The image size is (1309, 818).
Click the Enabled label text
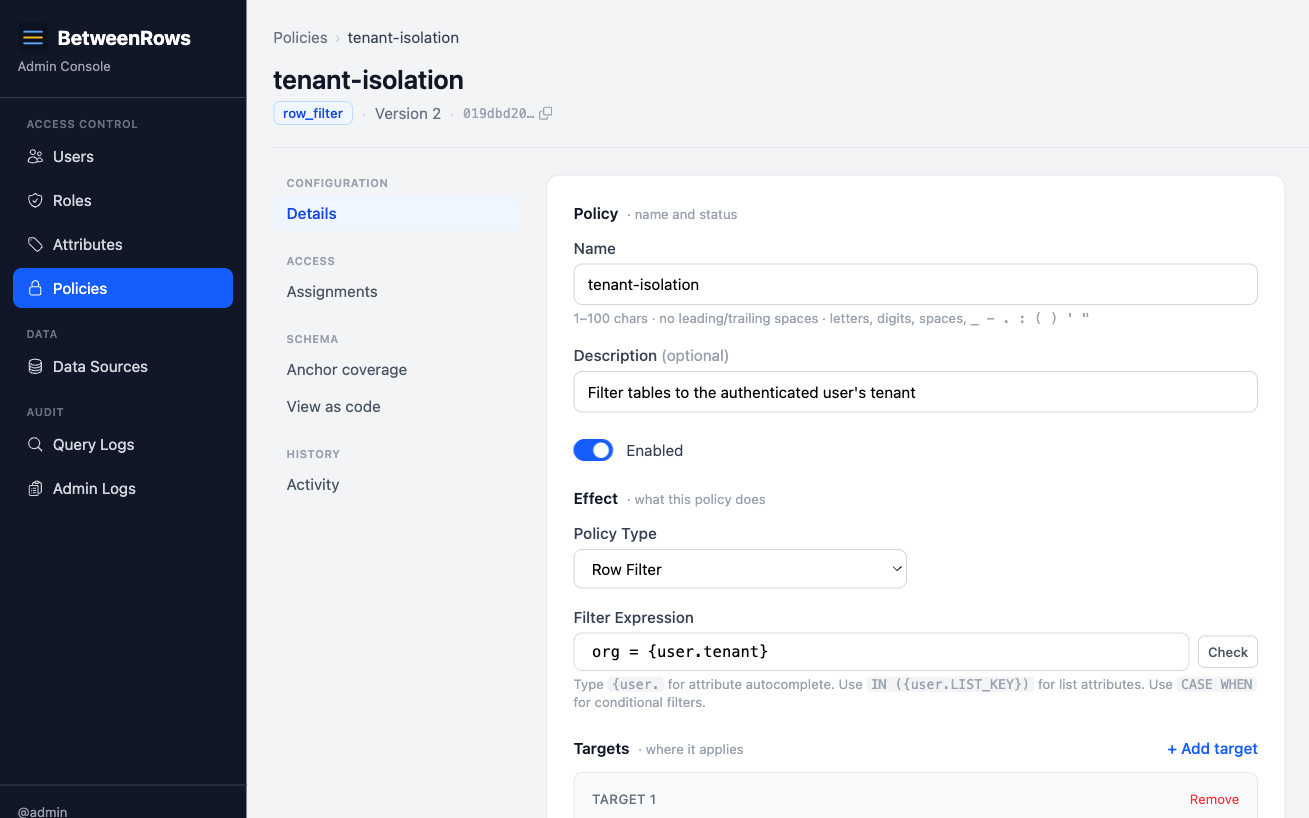point(655,451)
